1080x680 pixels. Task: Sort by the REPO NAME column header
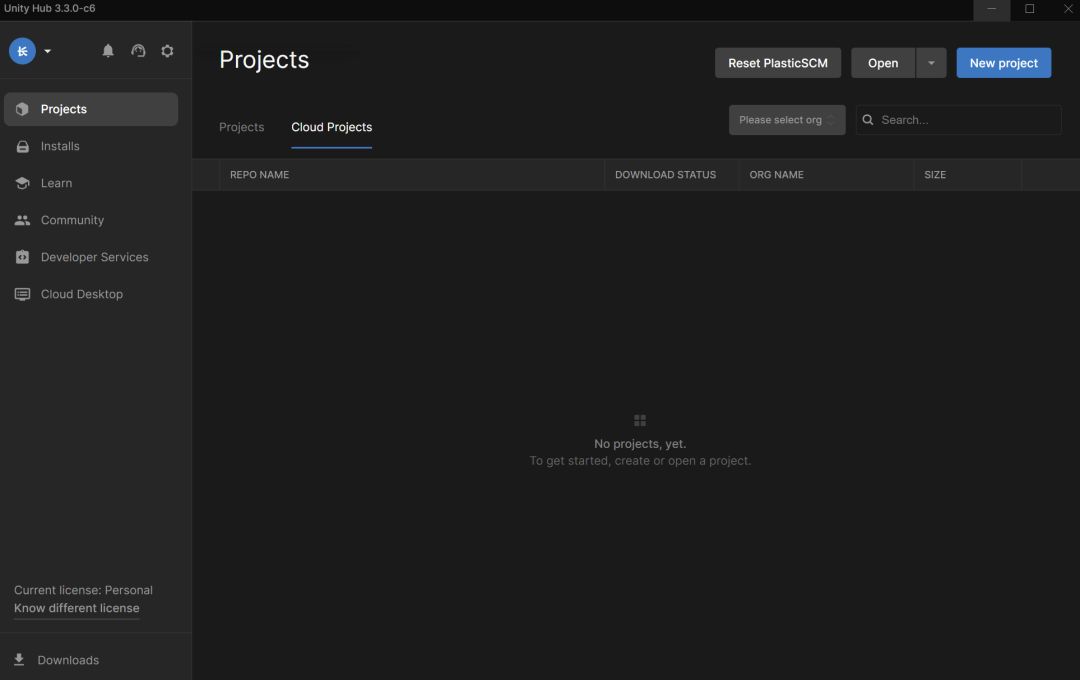[260, 175]
